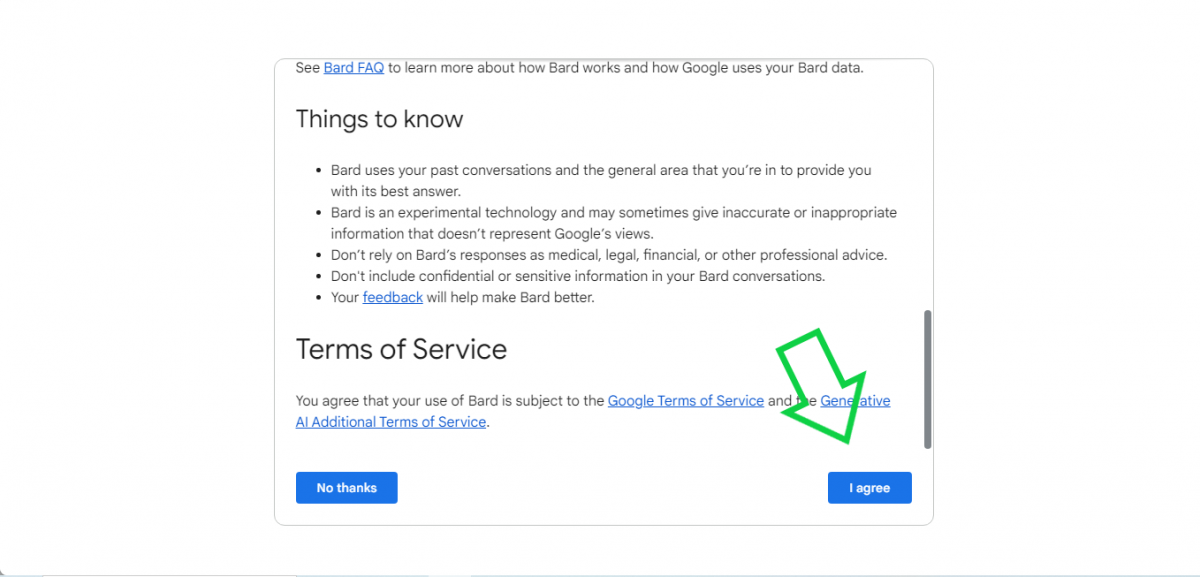The width and height of the screenshot is (1200, 577).
Task: Click the bullet about past conversations
Action: (x=600, y=171)
